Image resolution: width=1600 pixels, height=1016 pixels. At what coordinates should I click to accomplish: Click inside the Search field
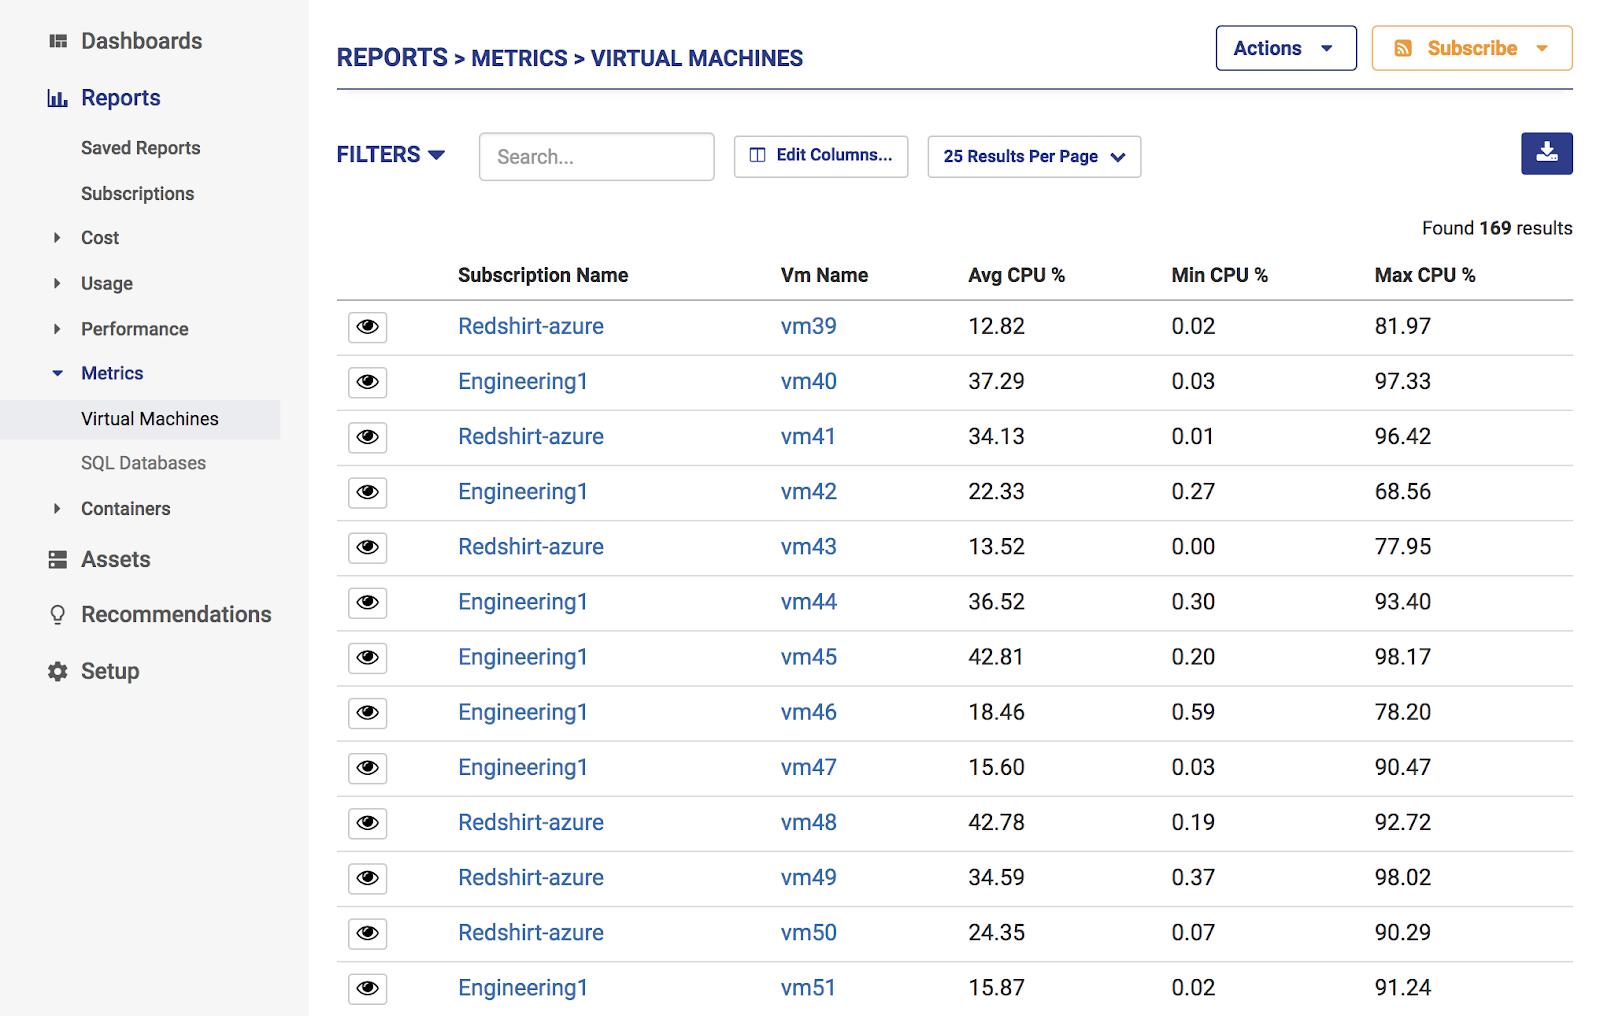596,156
